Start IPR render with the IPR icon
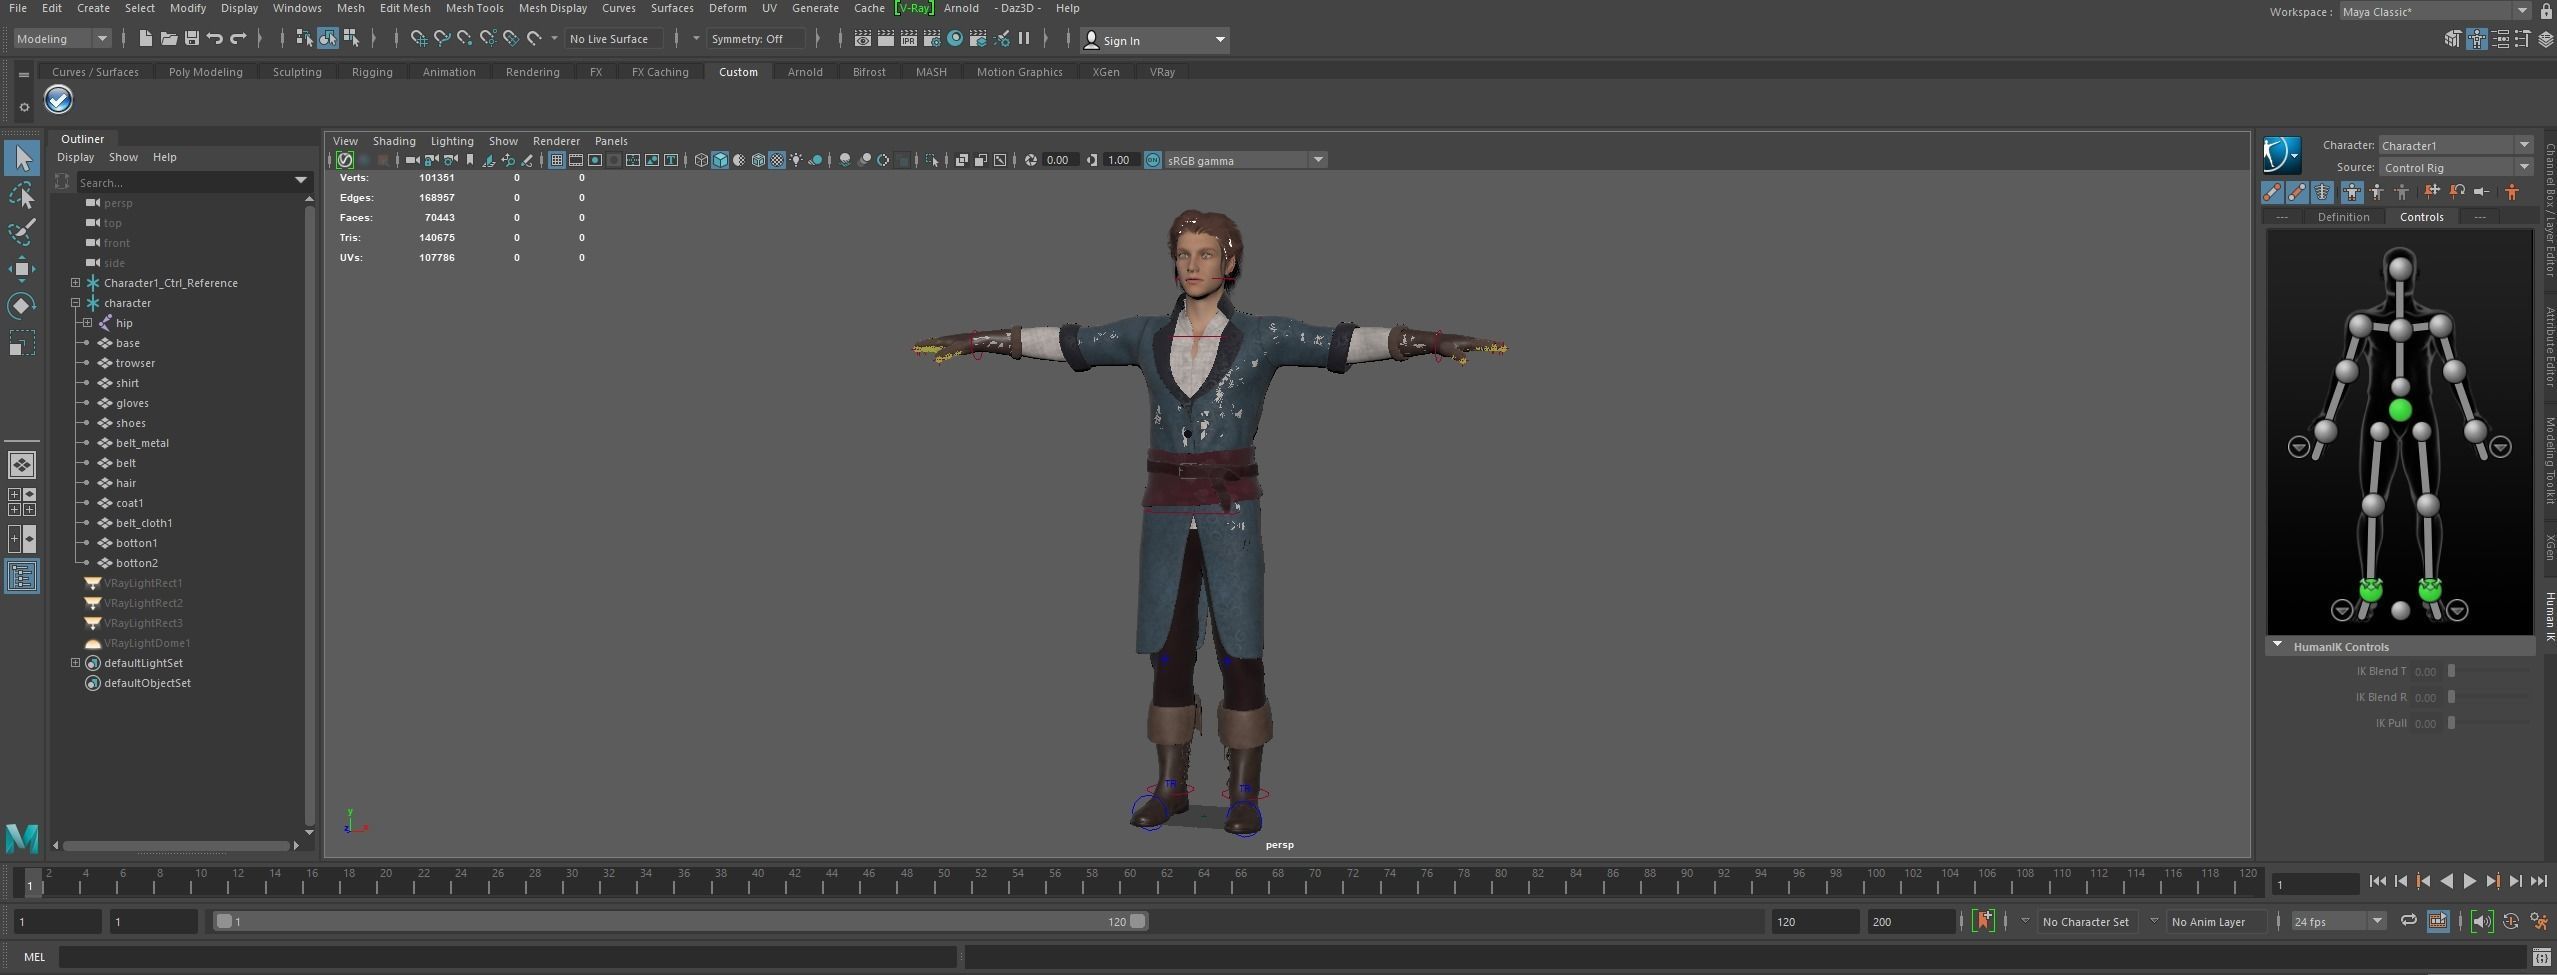The height and width of the screenshot is (975, 2557). coord(909,39)
